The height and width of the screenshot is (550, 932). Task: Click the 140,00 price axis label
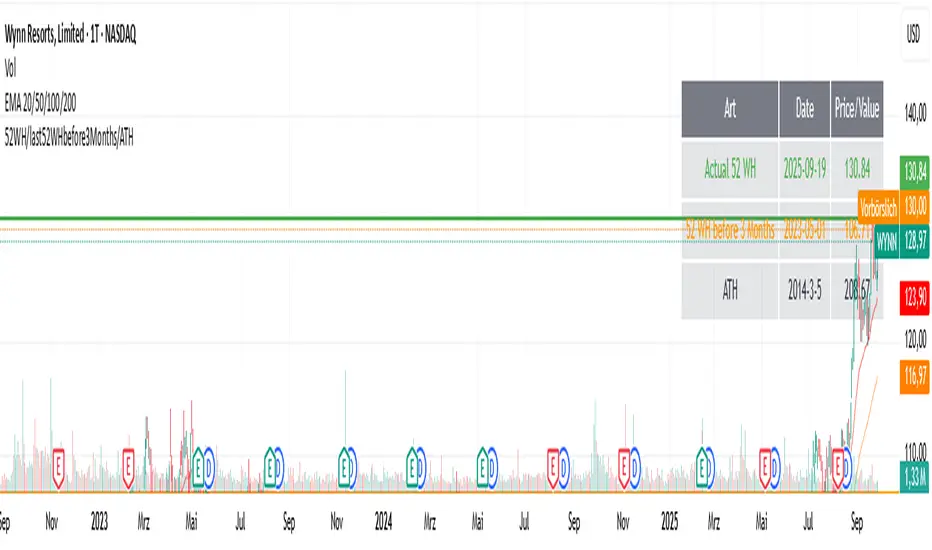point(915,113)
